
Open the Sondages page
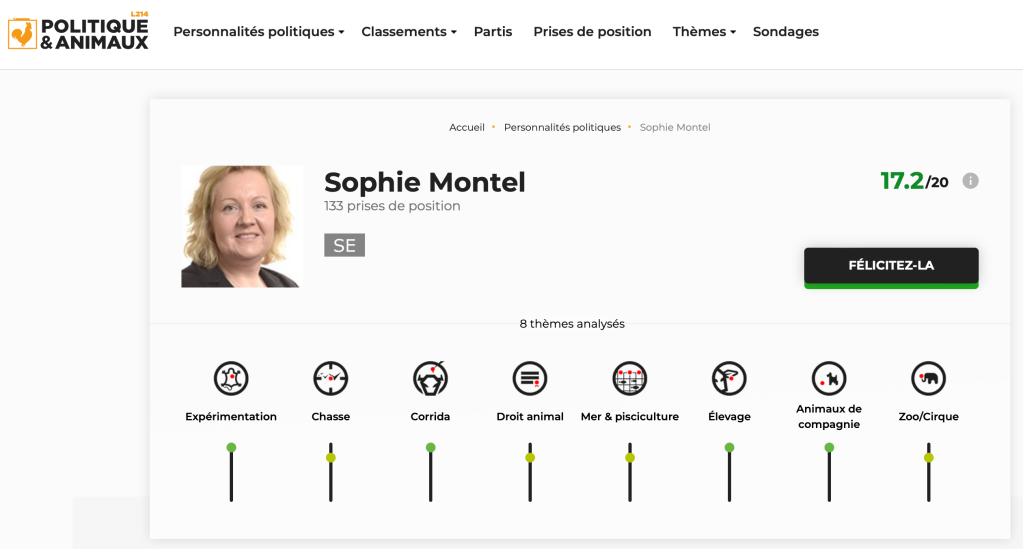tap(786, 31)
